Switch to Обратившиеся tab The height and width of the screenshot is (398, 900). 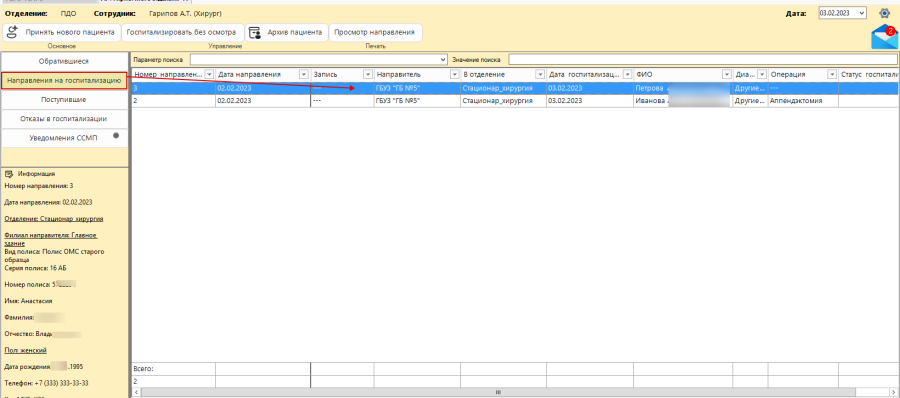(64, 61)
